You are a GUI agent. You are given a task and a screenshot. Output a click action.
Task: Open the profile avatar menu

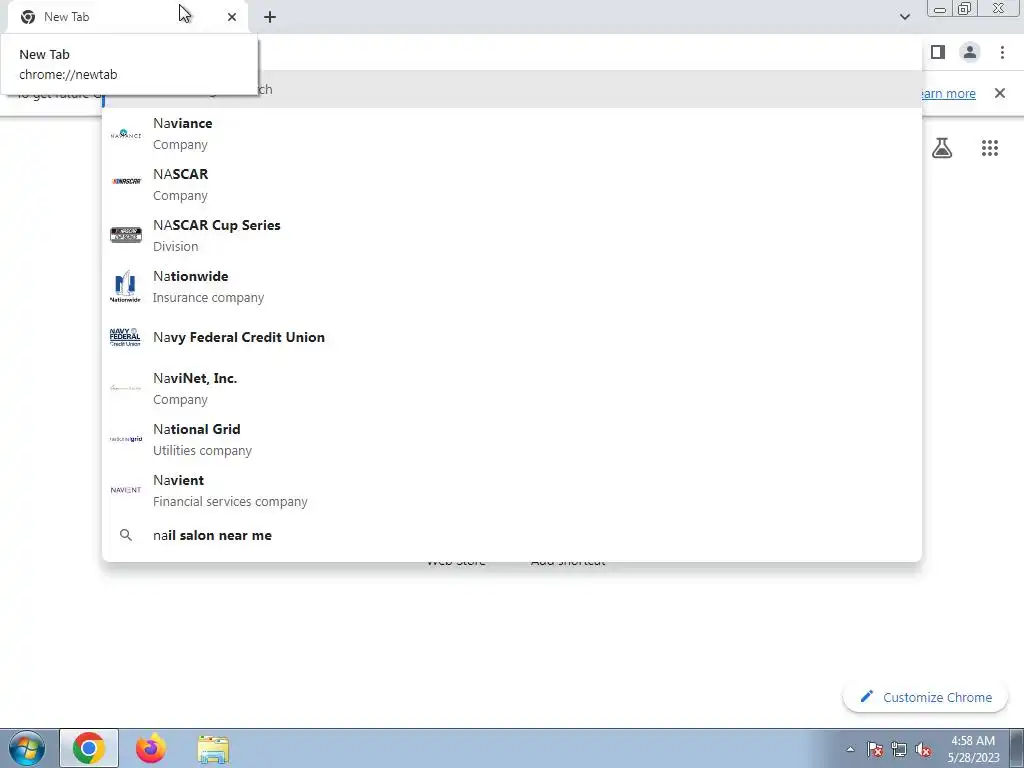[x=970, y=52]
